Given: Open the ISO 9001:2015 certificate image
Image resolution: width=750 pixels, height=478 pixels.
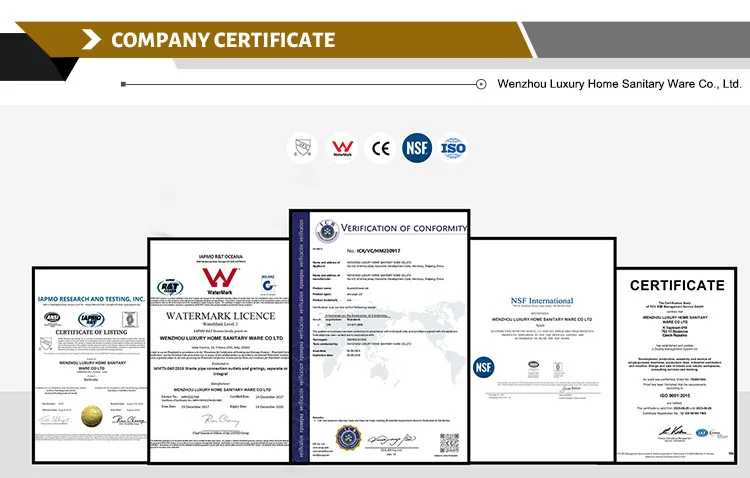Looking at the screenshot, I should point(676,366).
